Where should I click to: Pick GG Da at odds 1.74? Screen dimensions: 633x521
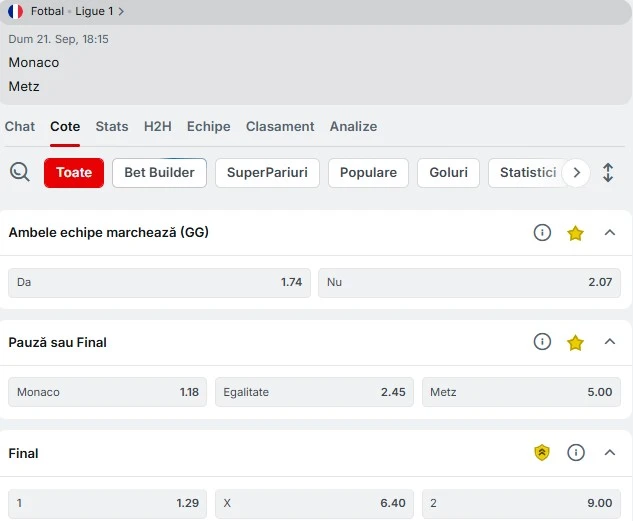click(159, 282)
